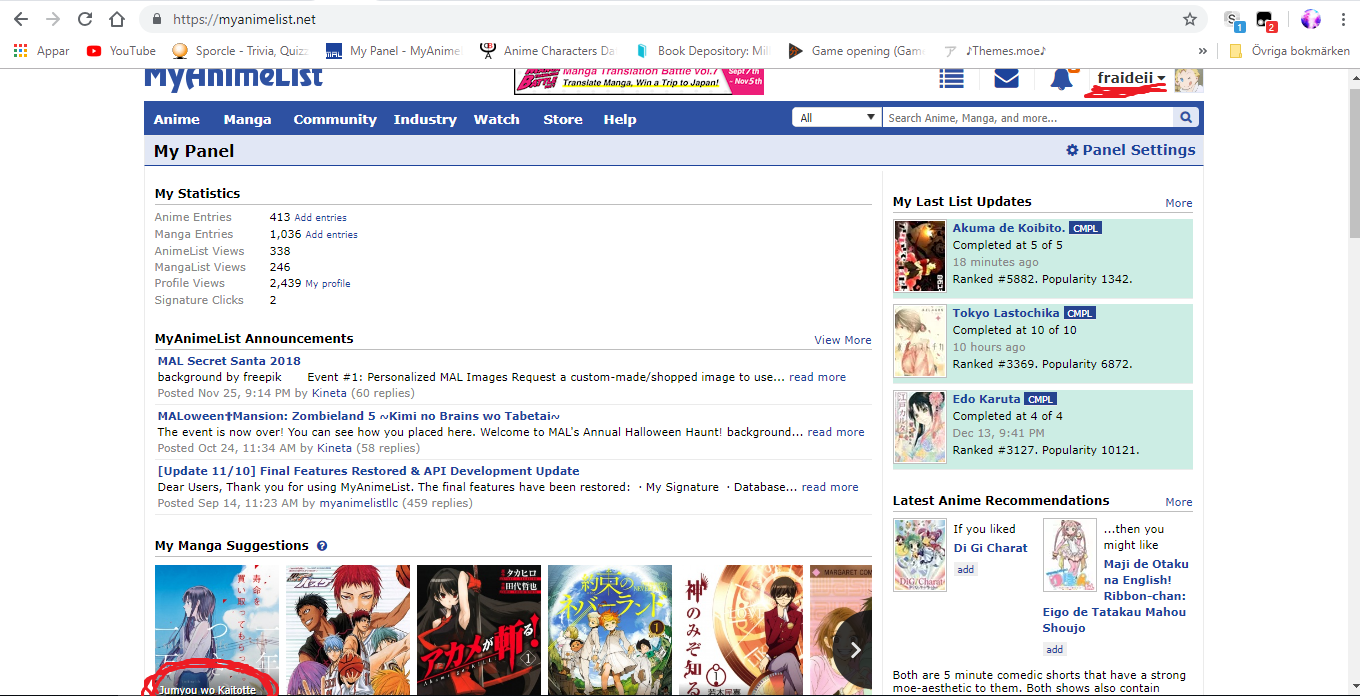Click More in Latest Anime Recommendations
1360x696 pixels.
click(1179, 502)
